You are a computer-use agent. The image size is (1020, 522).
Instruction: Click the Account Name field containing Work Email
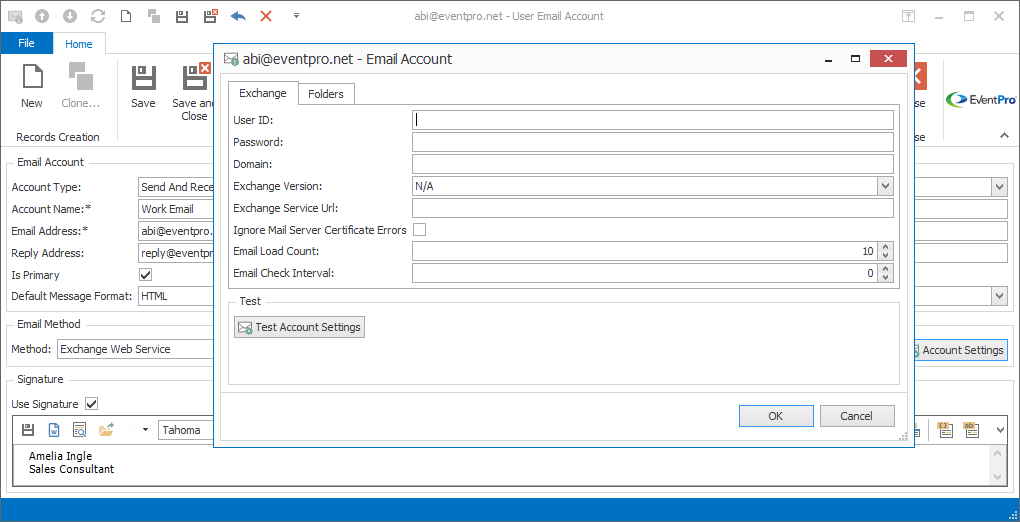tap(176, 210)
